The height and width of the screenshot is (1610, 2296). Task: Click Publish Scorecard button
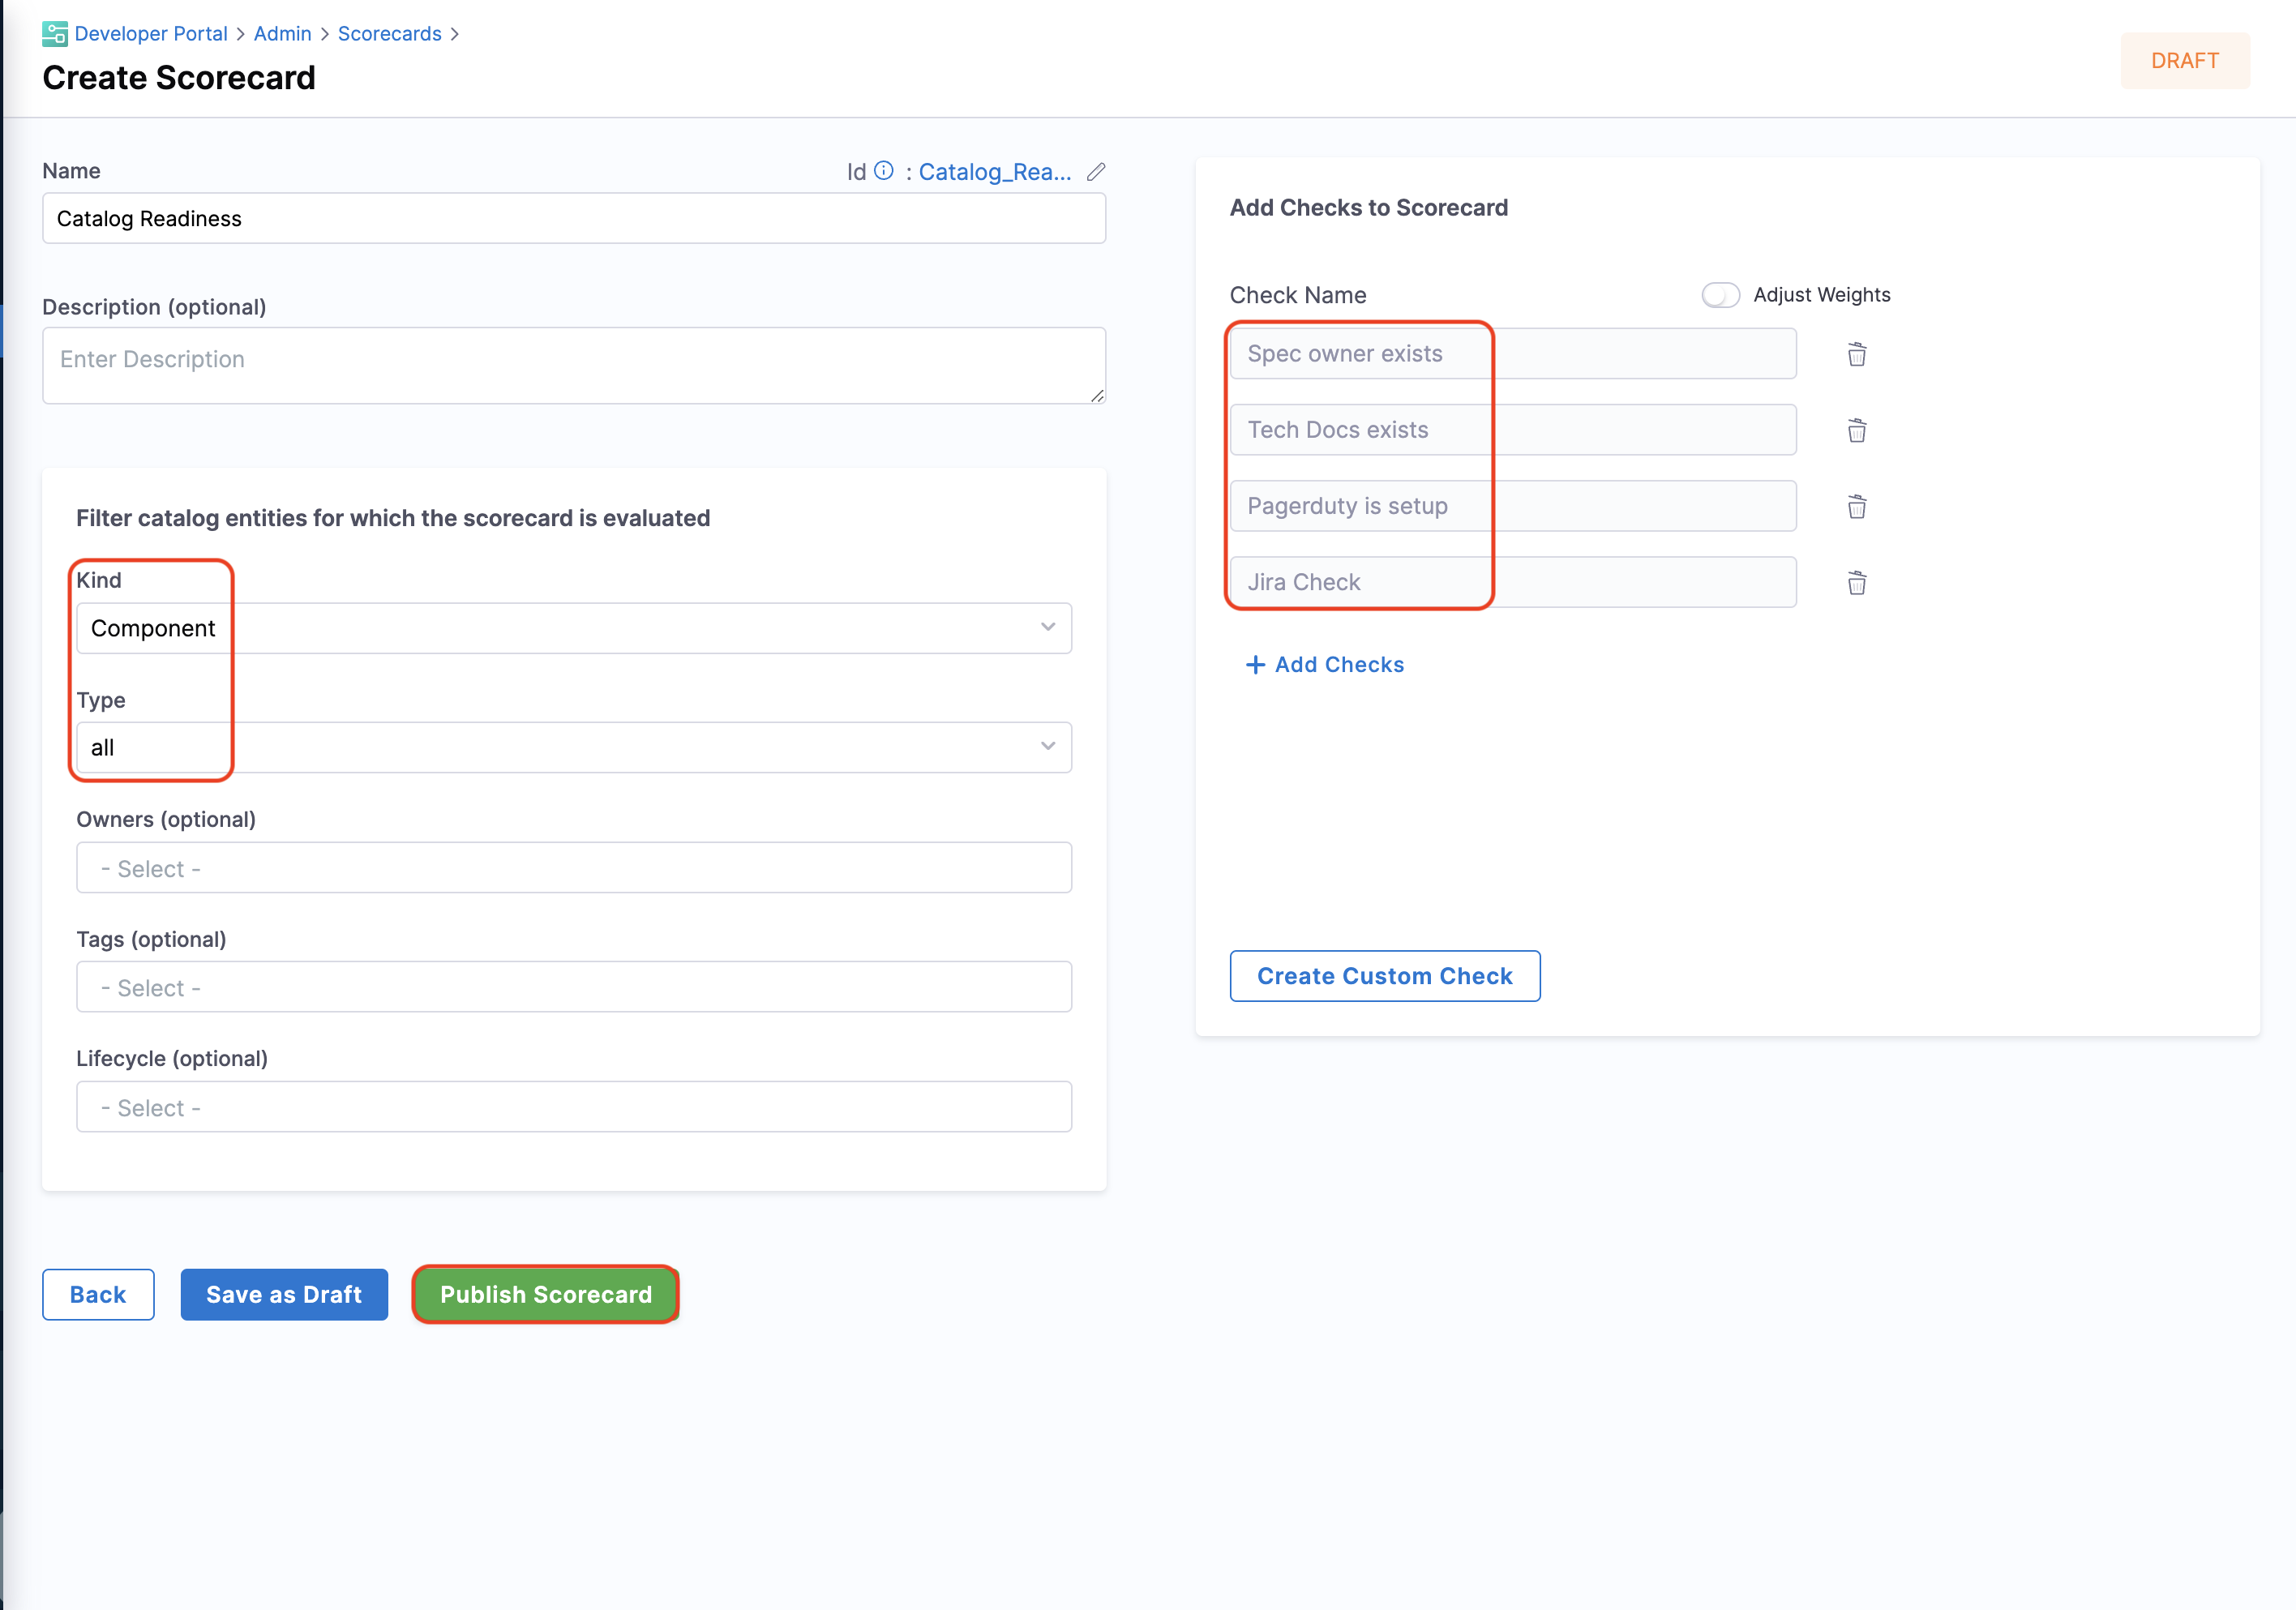pyautogui.click(x=546, y=1294)
